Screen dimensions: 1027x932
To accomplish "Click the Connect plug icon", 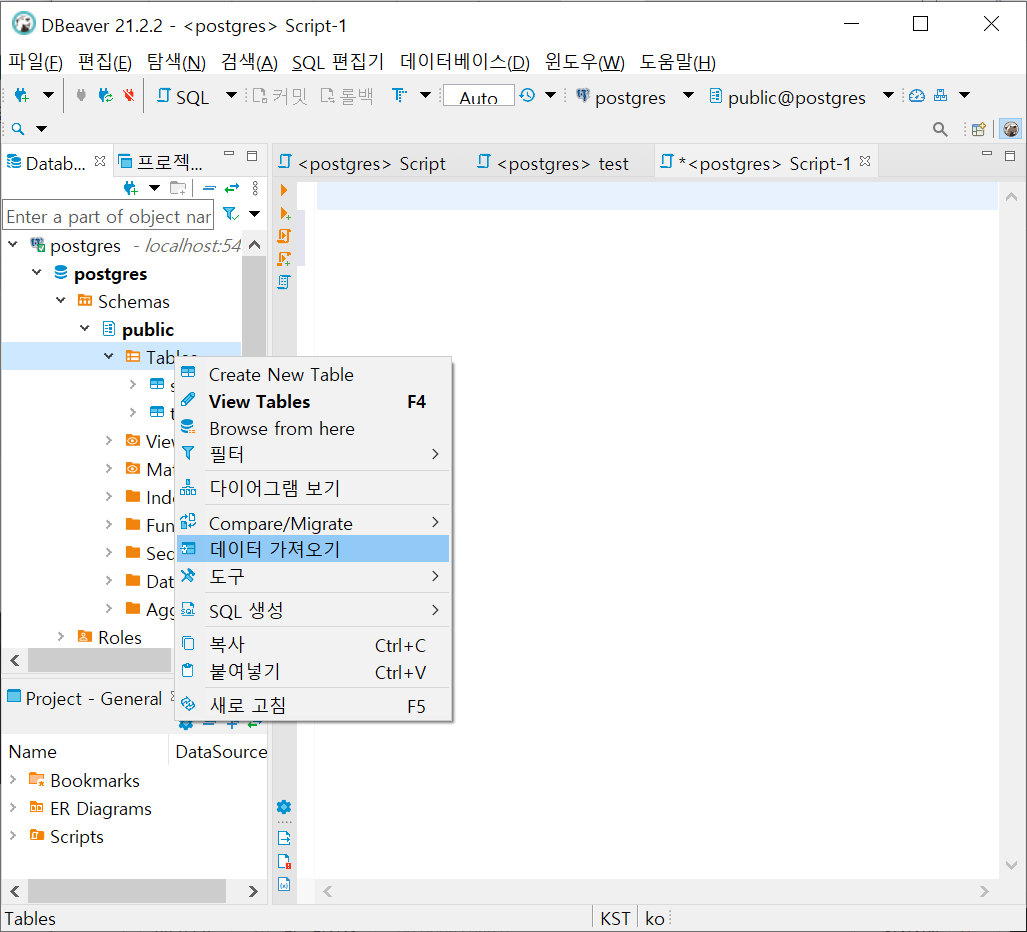I will pos(81,96).
